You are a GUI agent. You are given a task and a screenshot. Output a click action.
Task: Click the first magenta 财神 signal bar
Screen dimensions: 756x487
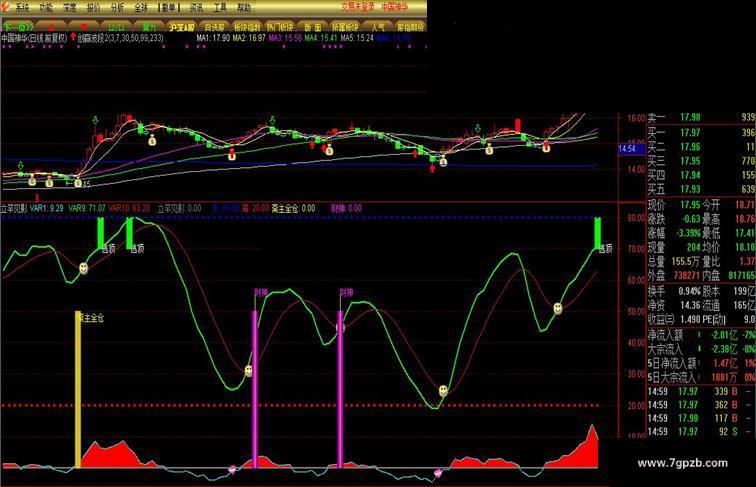pyautogui.click(x=255, y=390)
